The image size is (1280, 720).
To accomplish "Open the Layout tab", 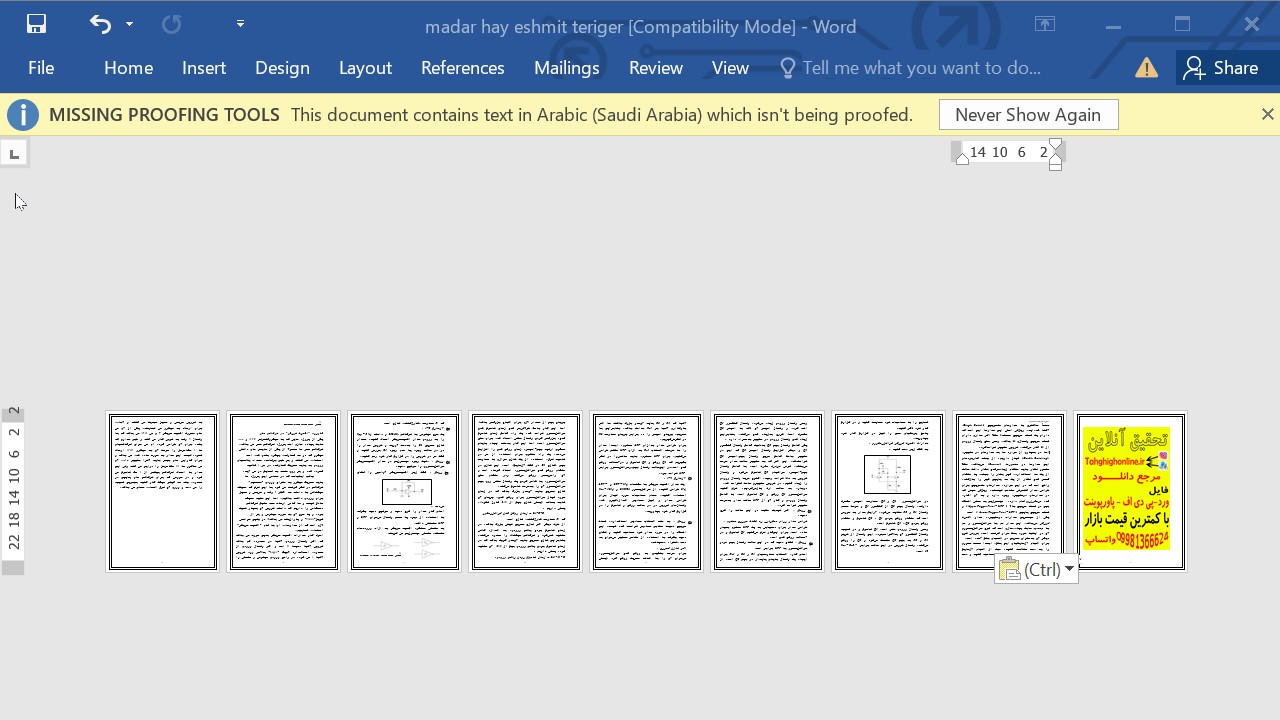I will pos(365,68).
